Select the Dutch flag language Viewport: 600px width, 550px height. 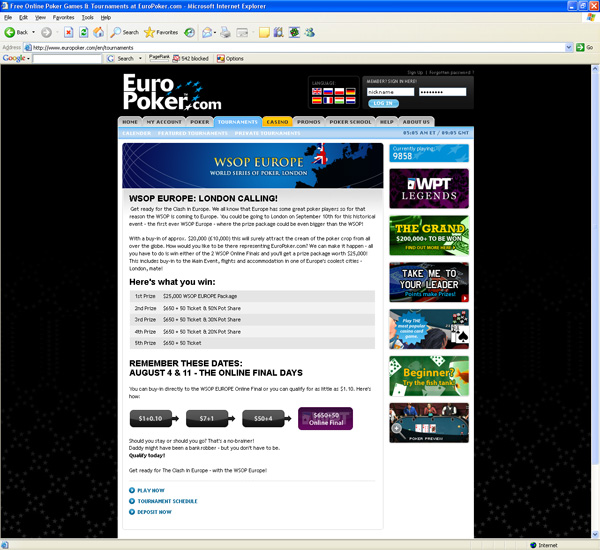[351, 100]
